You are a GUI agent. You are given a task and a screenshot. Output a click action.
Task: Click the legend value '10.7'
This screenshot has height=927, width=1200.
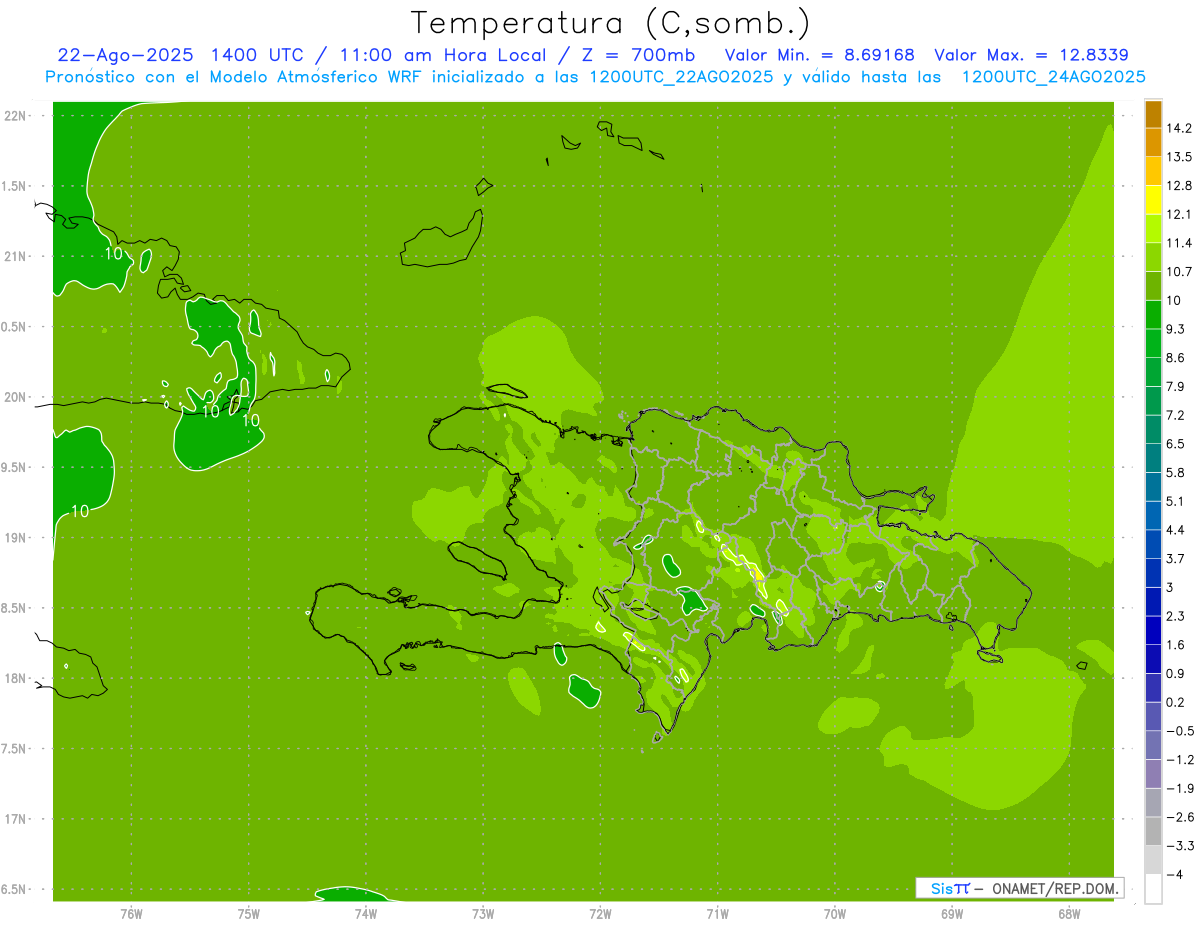[x=1180, y=271]
